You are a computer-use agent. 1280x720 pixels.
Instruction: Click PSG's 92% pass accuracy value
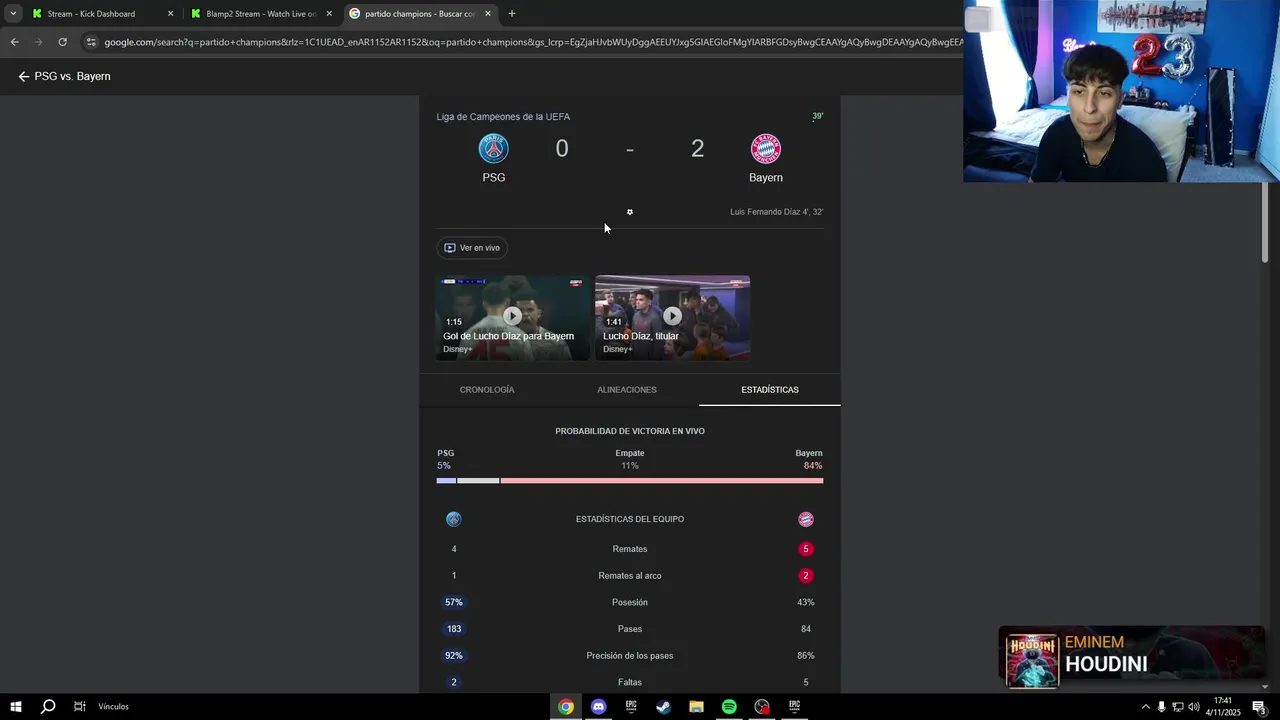pos(454,656)
